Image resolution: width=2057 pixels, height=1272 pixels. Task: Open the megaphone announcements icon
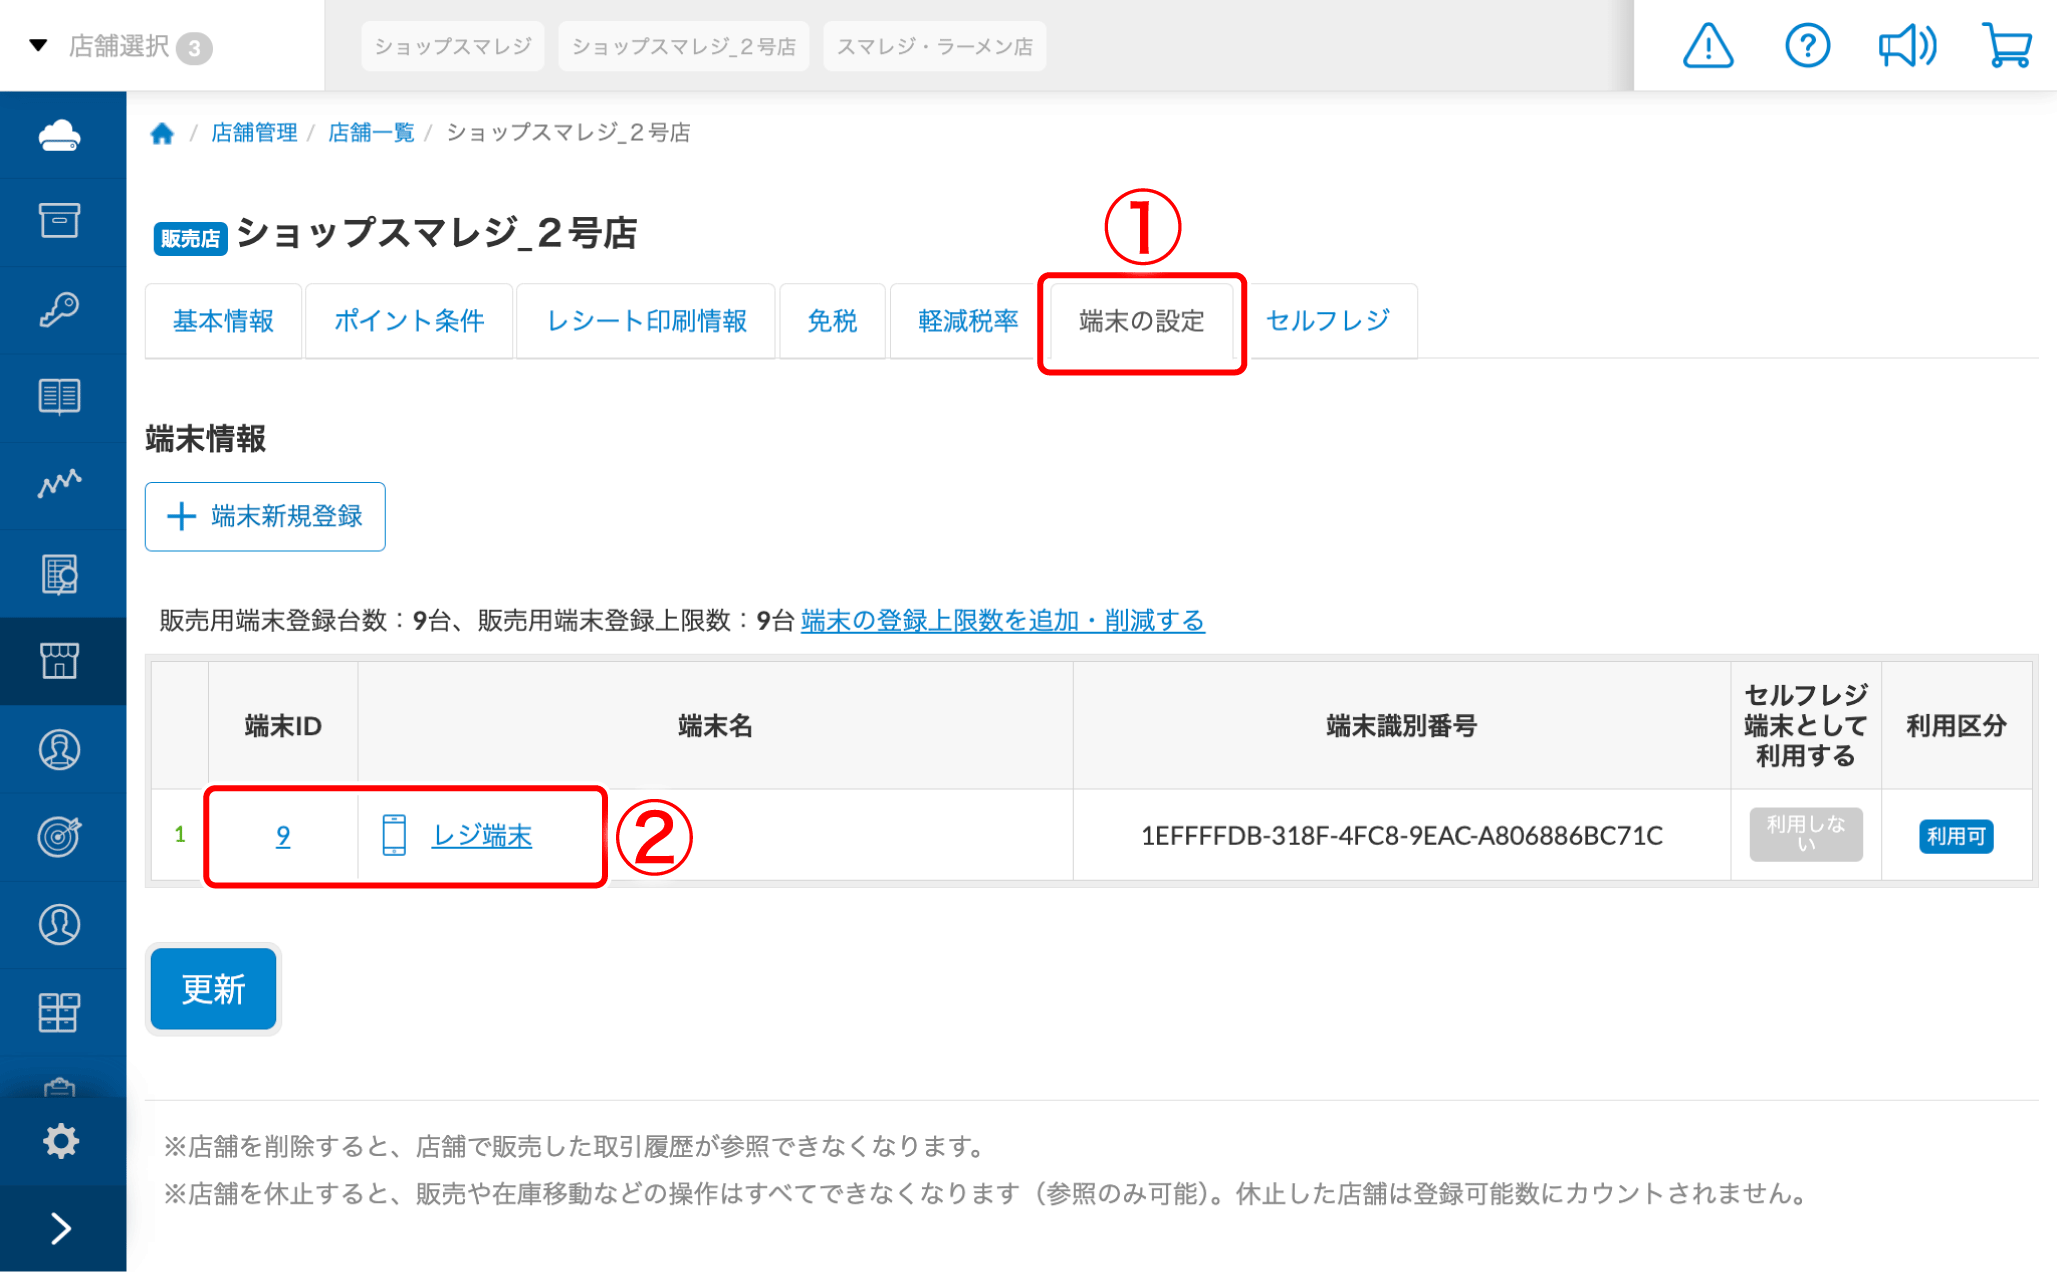(x=1907, y=46)
